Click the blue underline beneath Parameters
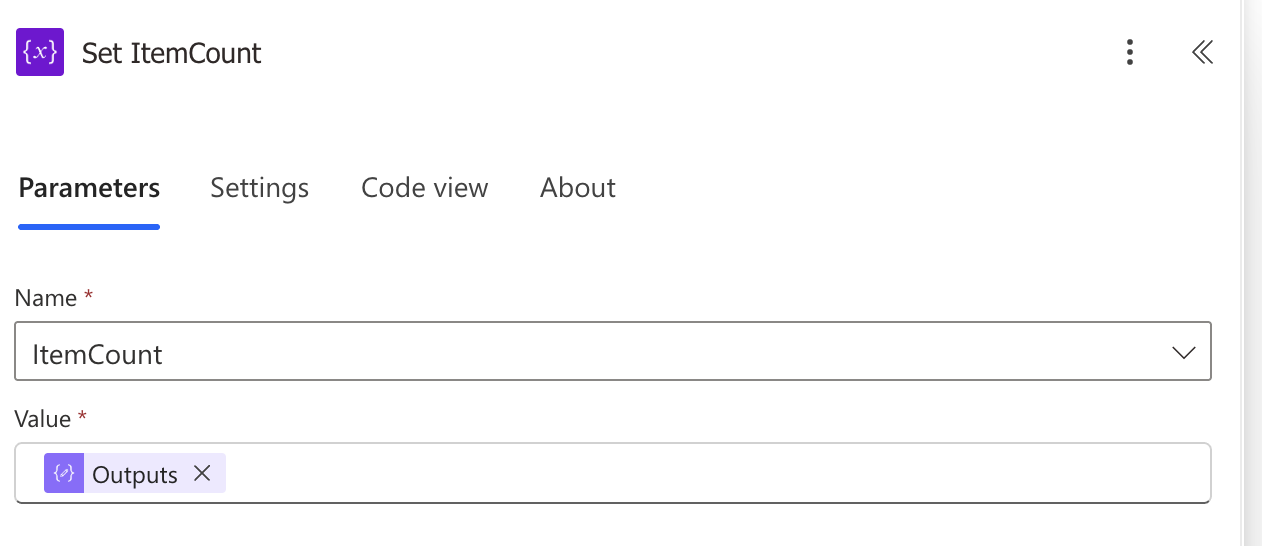Viewport: 1262px width, 546px height. [x=89, y=227]
